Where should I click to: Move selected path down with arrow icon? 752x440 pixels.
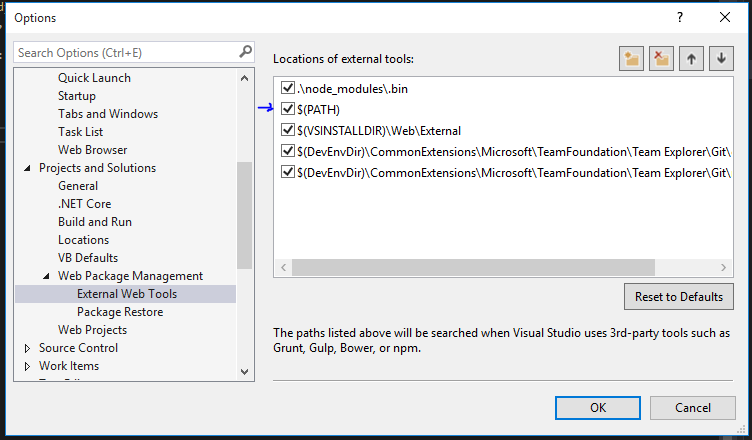721,59
